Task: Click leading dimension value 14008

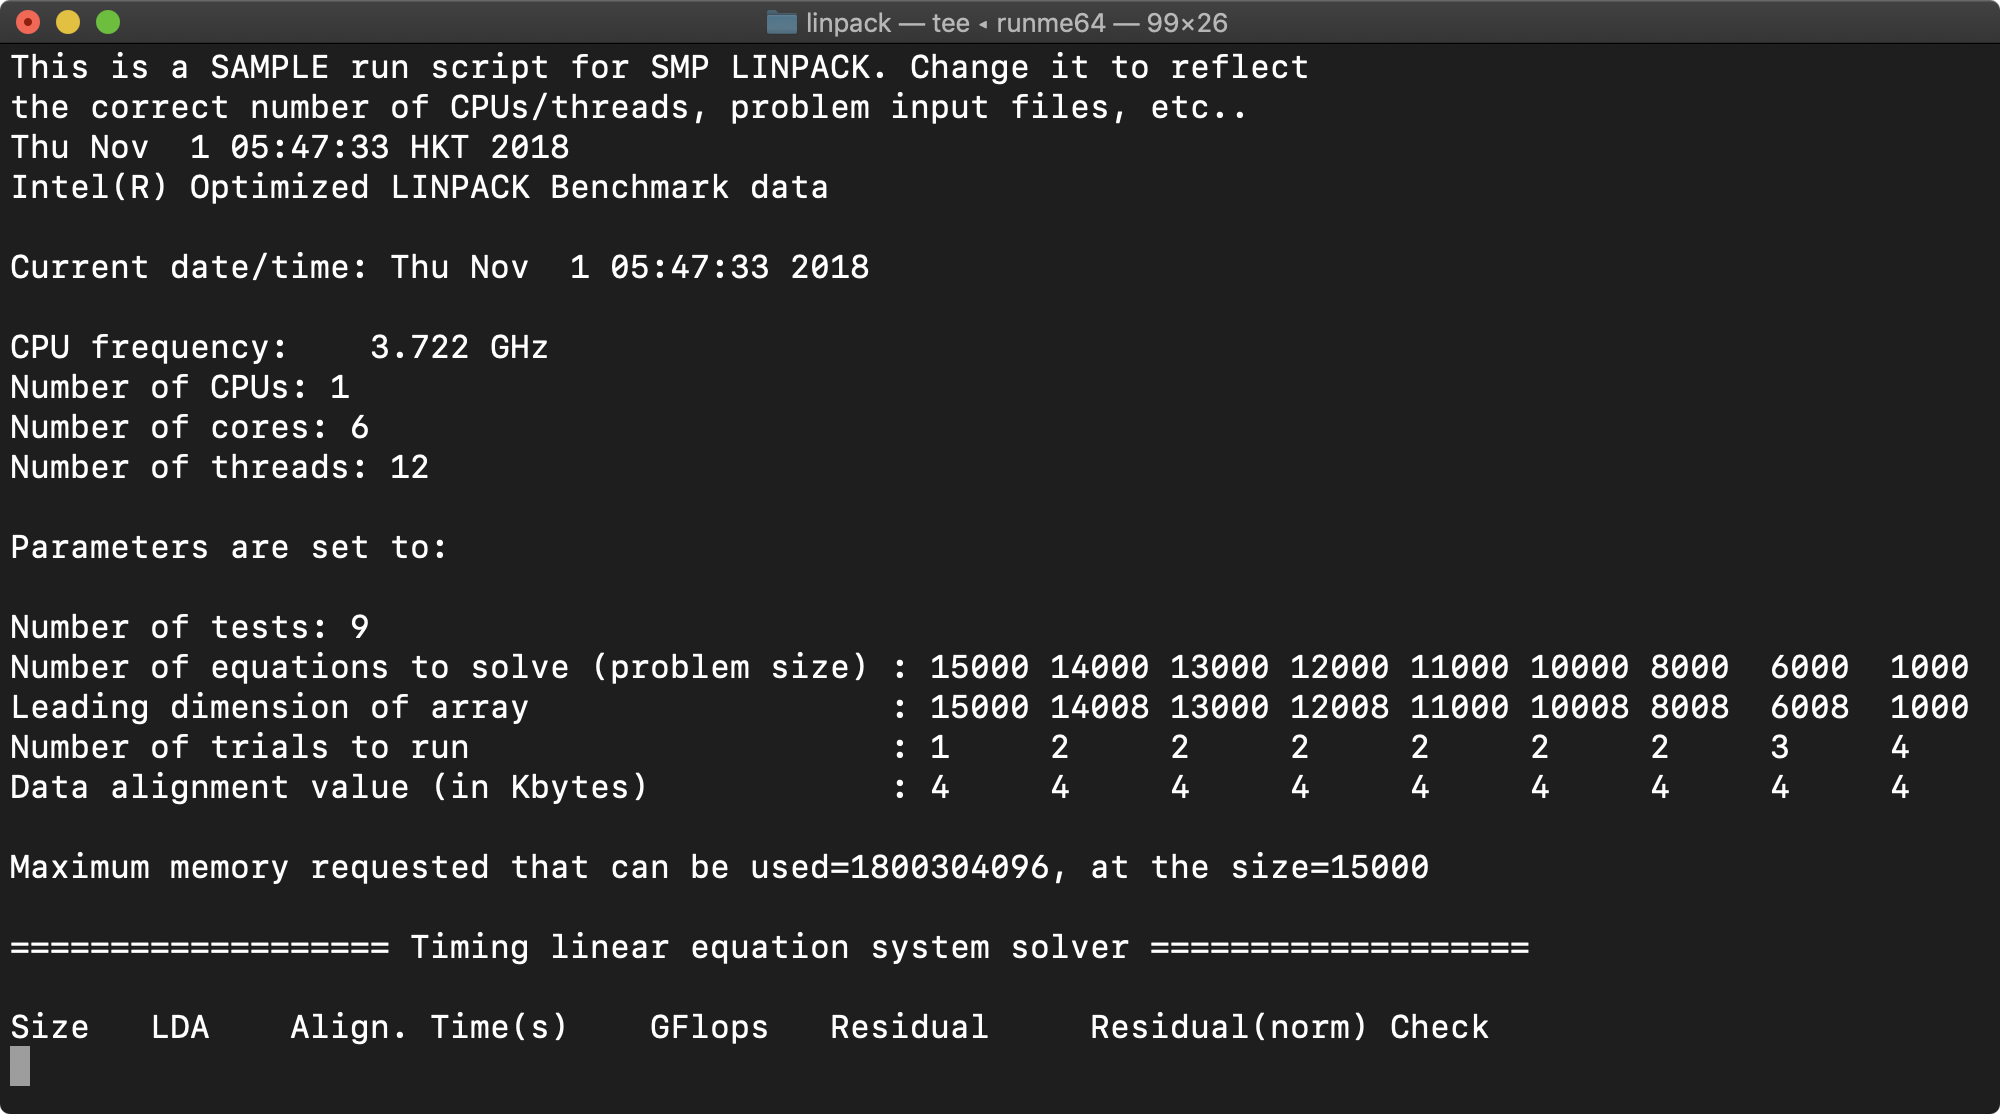Action: pyautogui.click(x=1099, y=707)
